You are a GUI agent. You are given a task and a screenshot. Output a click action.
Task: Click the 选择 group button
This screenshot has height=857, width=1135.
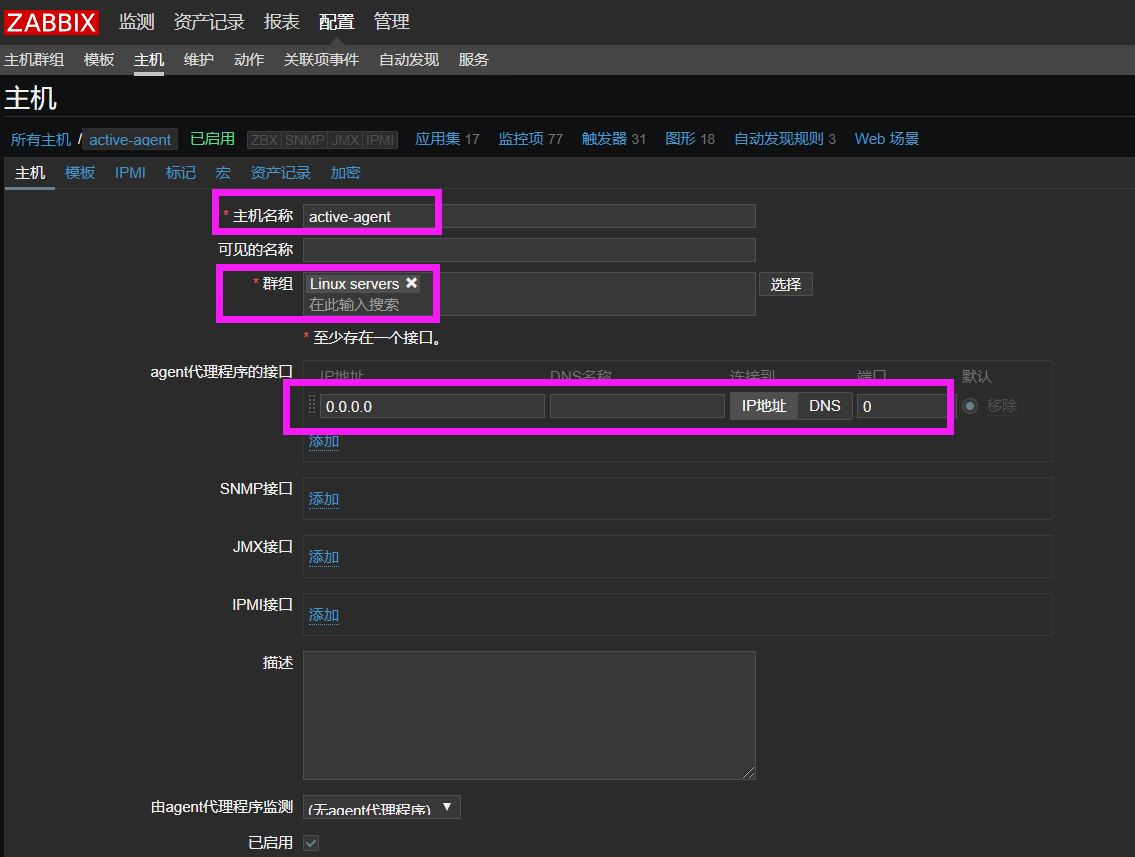(x=785, y=284)
